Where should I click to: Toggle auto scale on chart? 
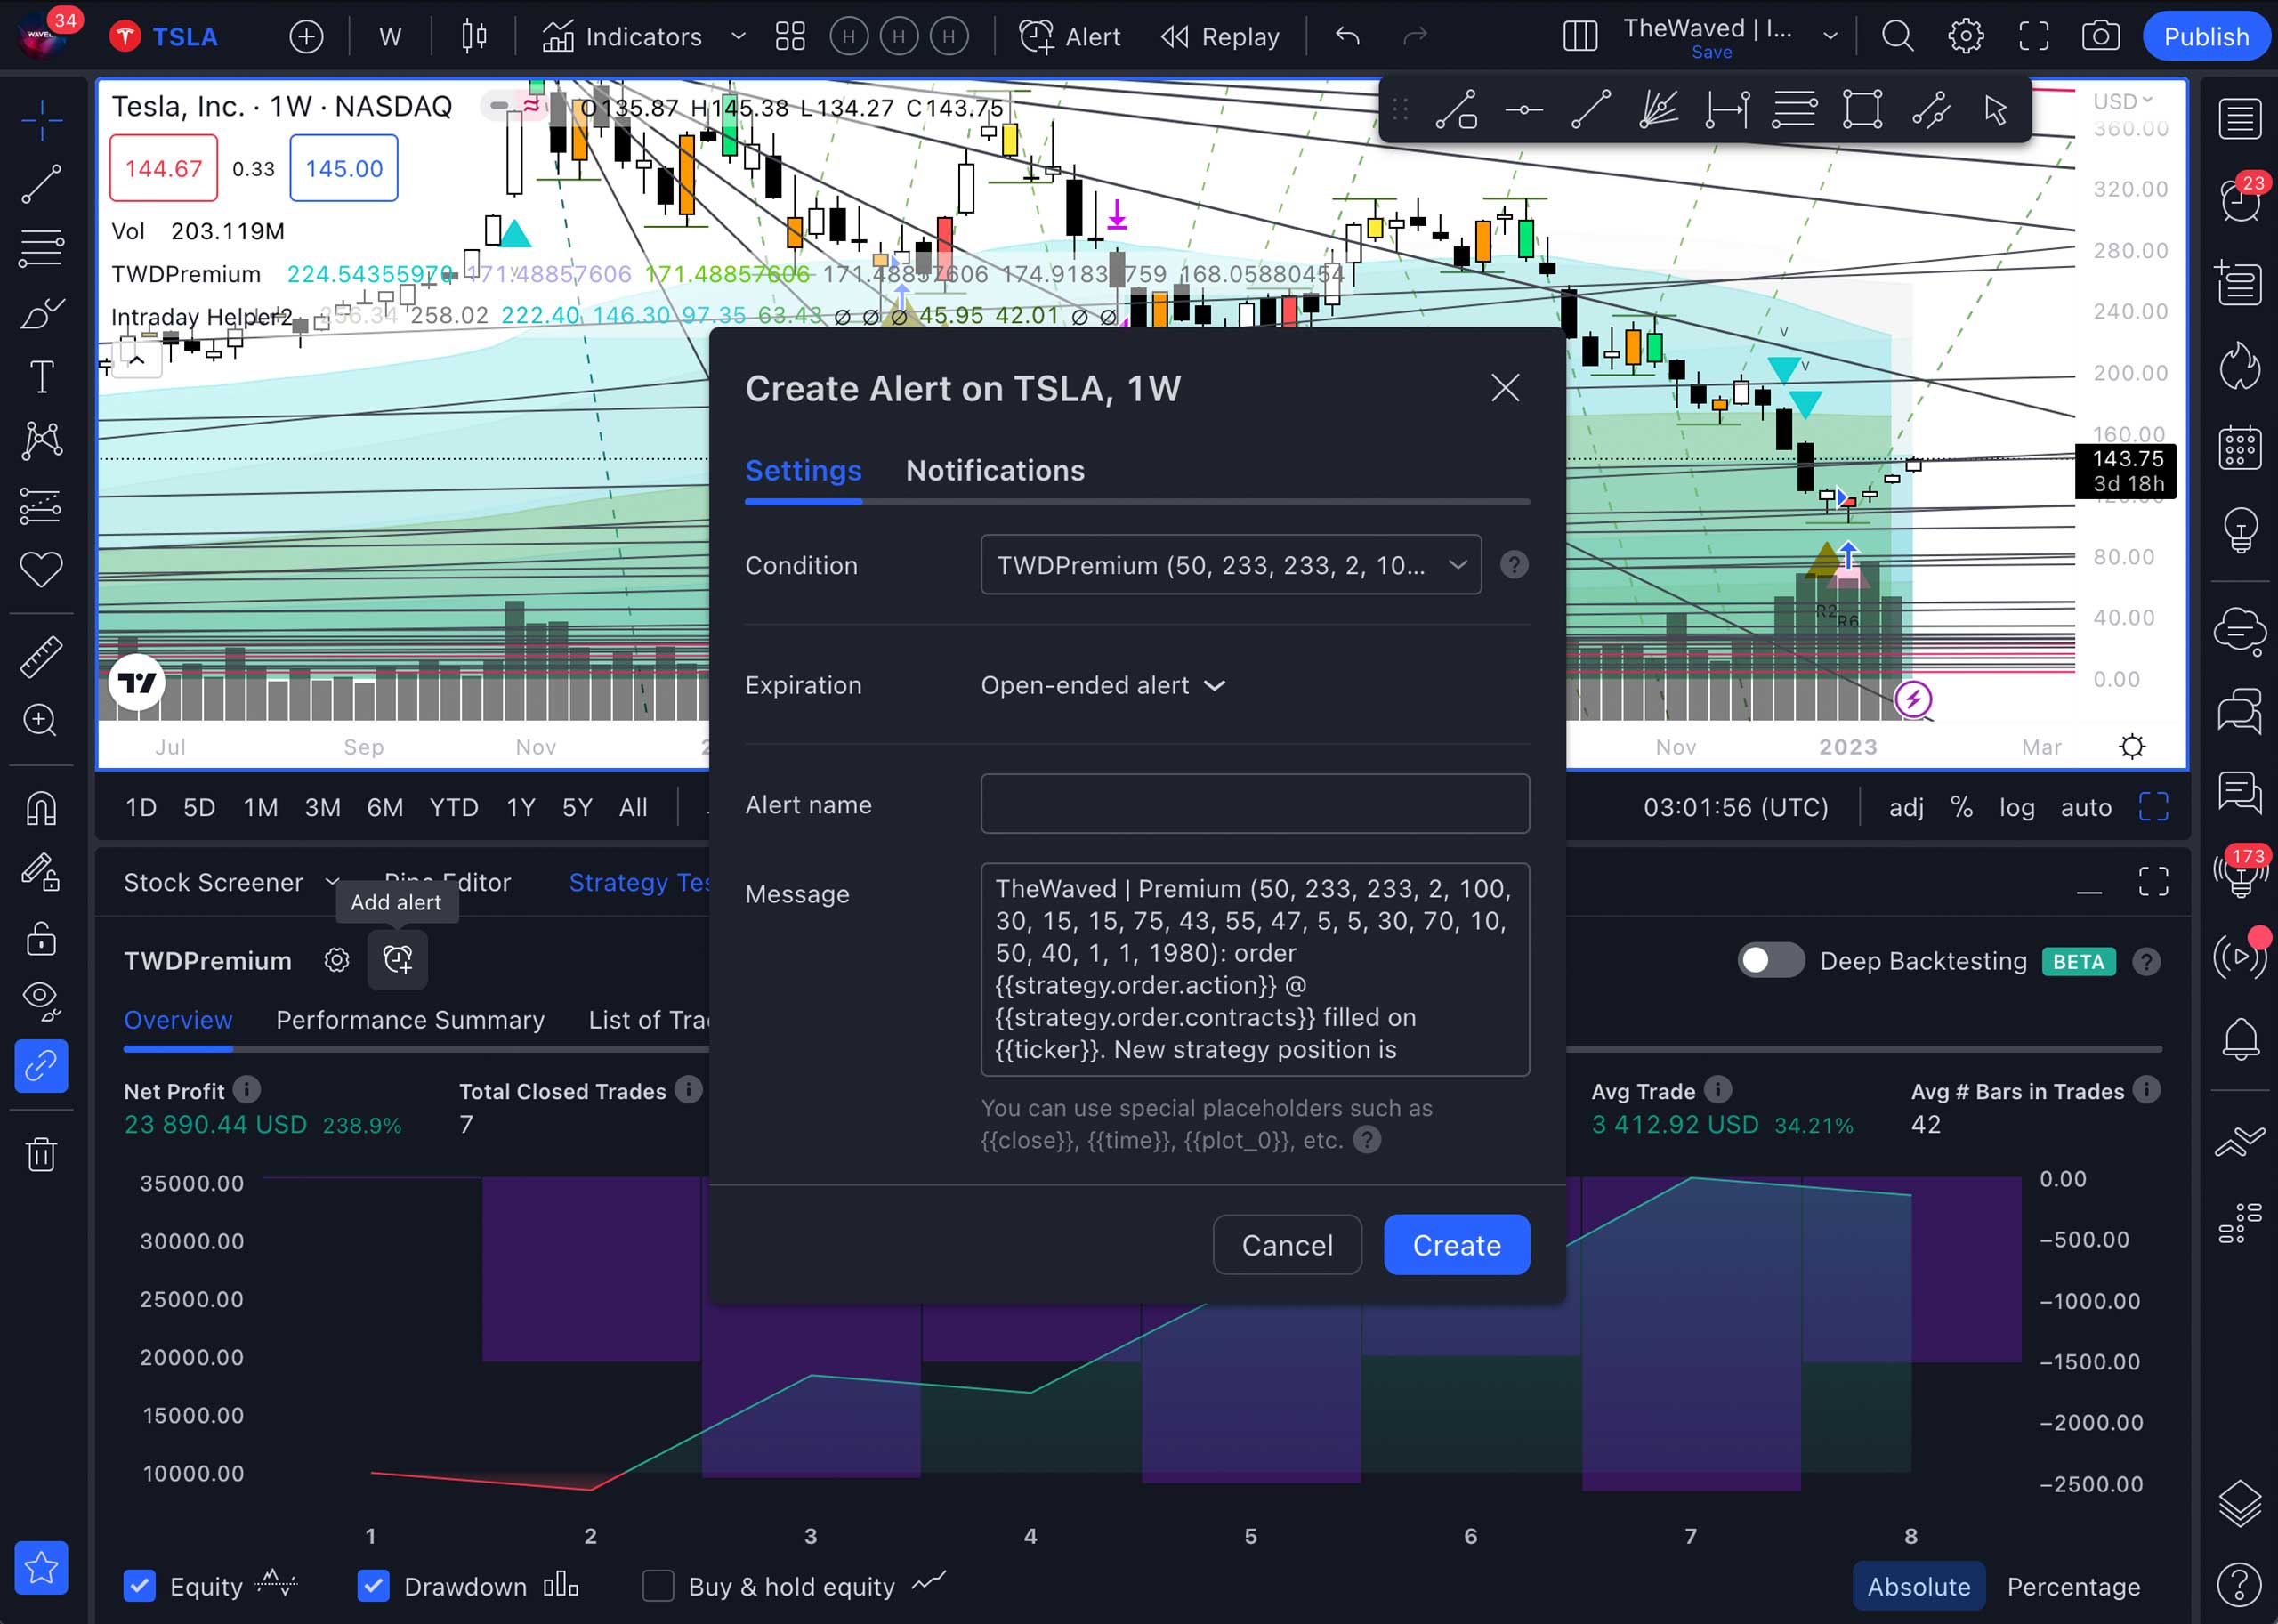point(2086,807)
